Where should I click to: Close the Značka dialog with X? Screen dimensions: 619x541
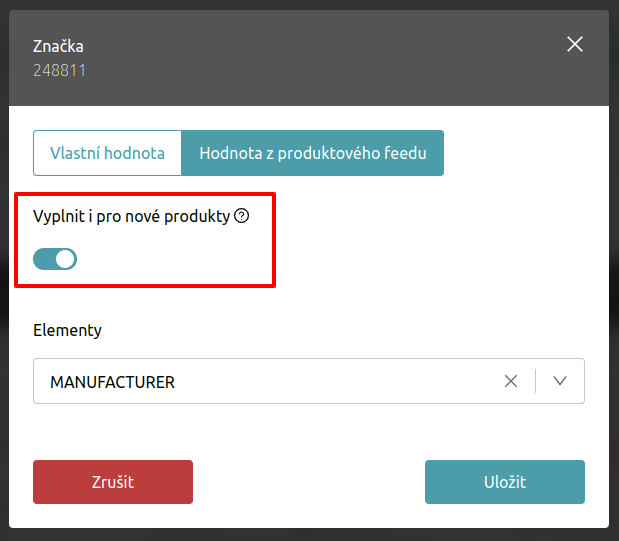coord(574,44)
